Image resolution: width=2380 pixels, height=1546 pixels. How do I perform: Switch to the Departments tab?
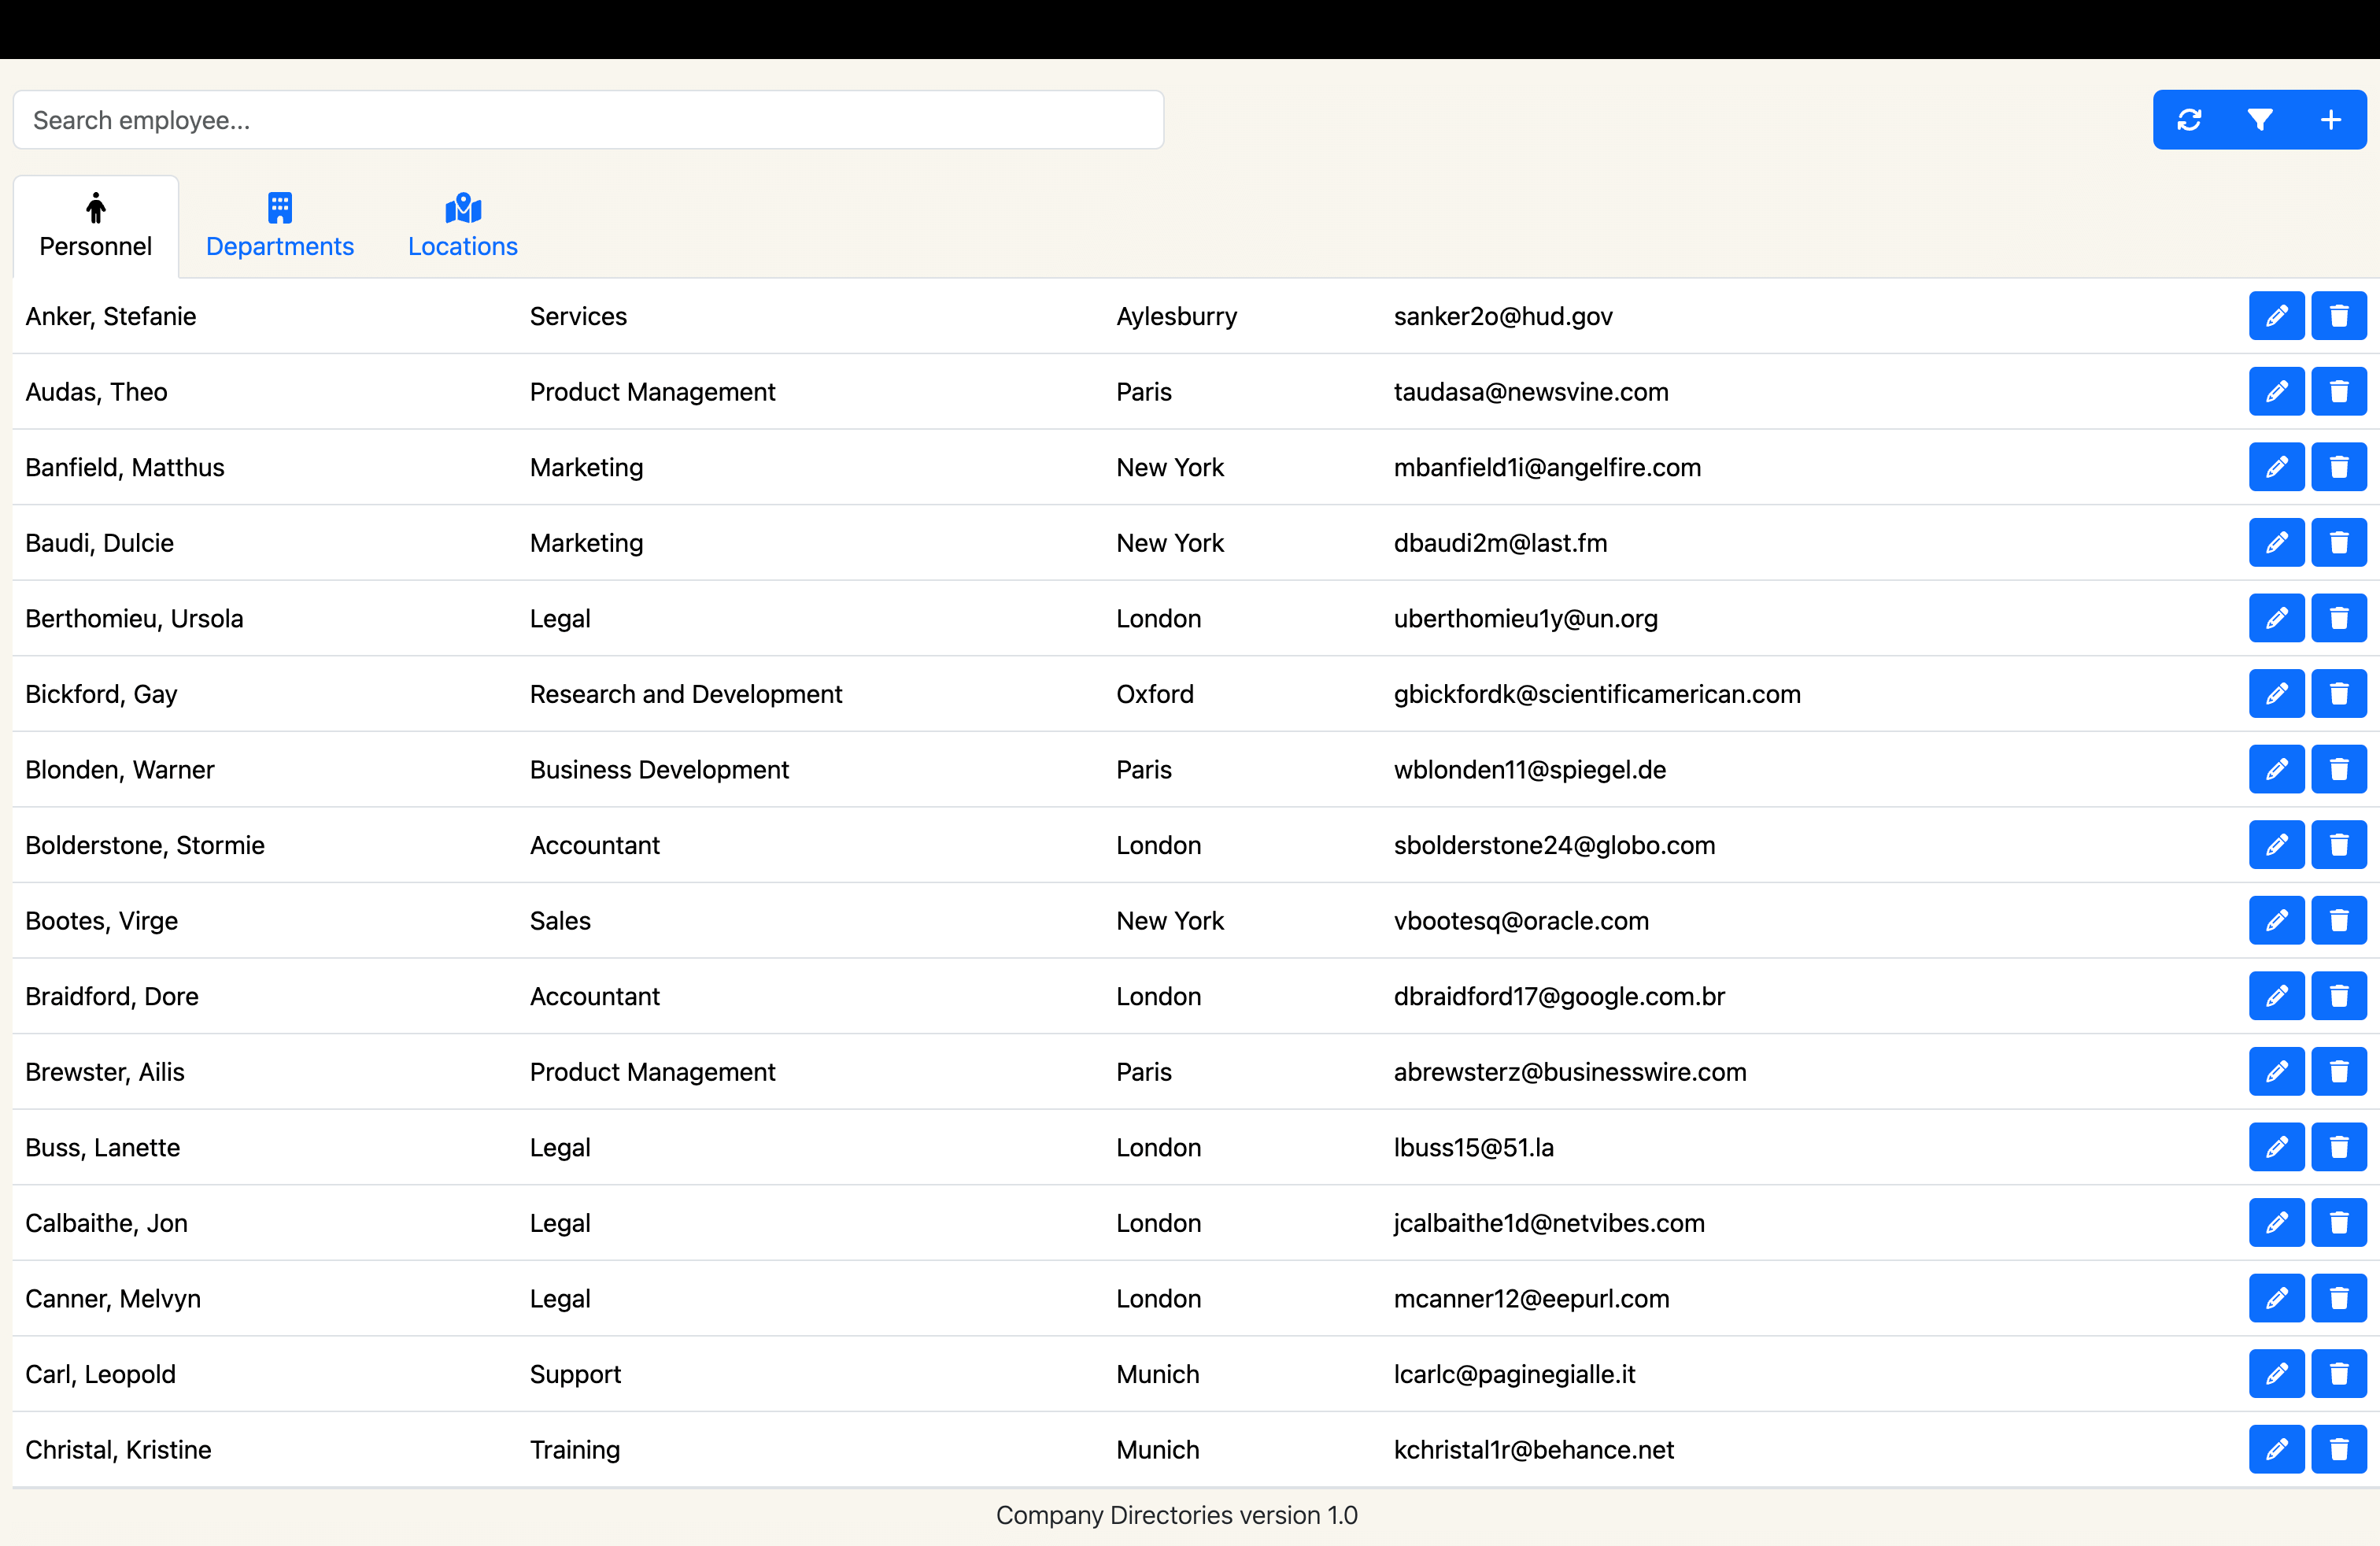(x=279, y=227)
